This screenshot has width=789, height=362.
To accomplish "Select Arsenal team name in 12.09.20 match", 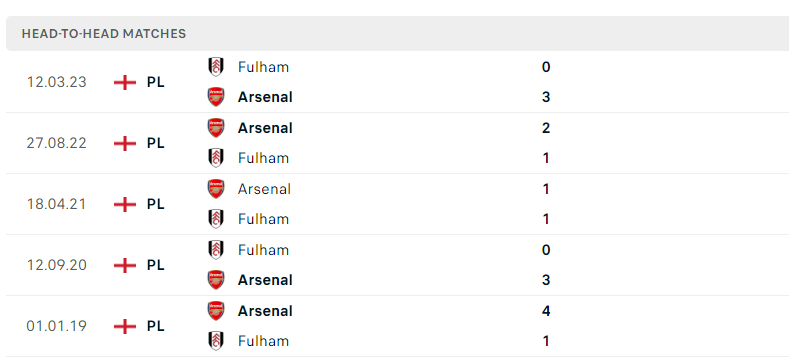I will [x=265, y=280].
